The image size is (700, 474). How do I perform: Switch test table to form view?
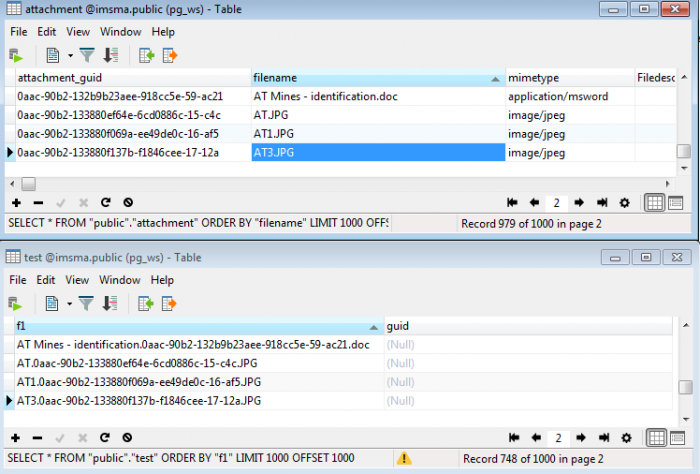coord(675,438)
